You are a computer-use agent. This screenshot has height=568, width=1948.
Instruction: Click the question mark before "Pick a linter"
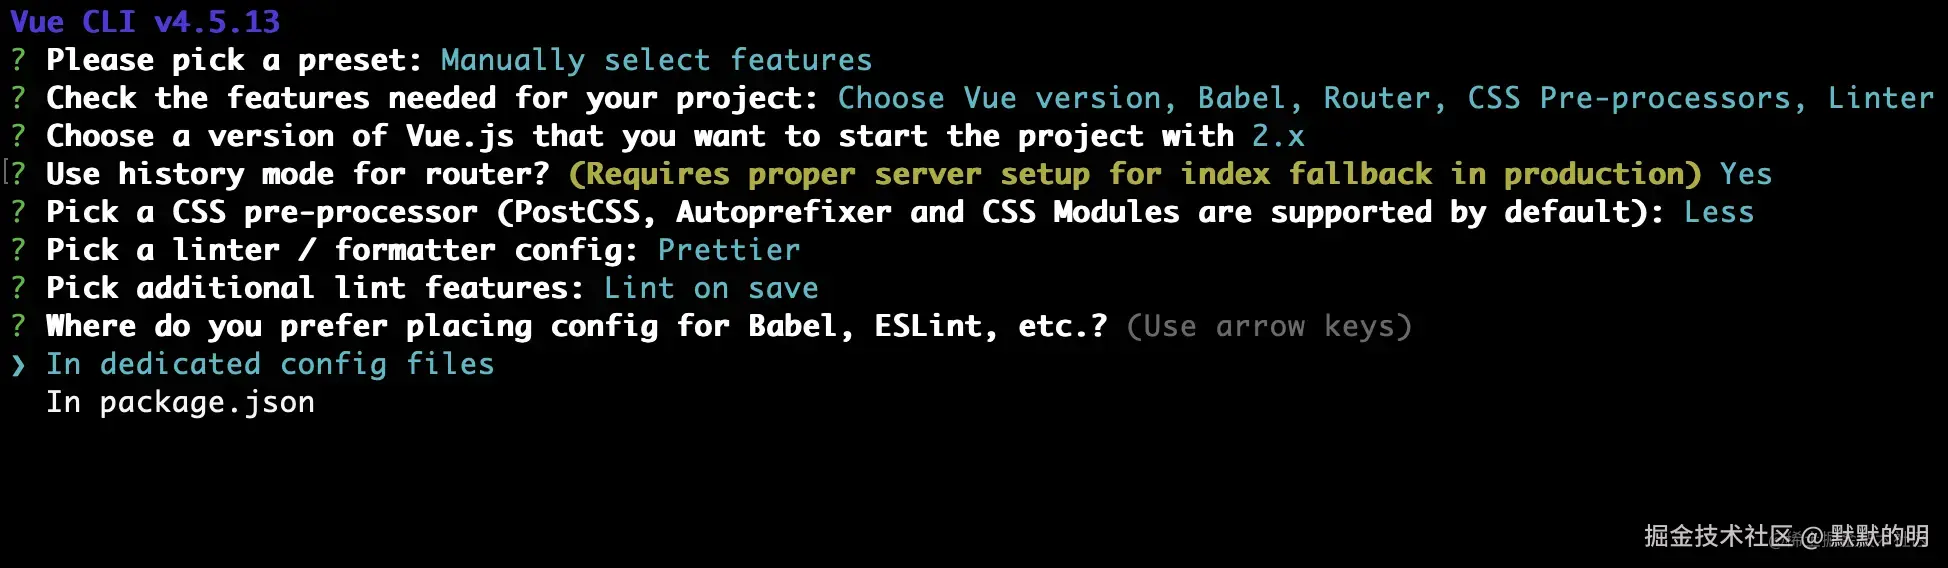click(18, 250)
